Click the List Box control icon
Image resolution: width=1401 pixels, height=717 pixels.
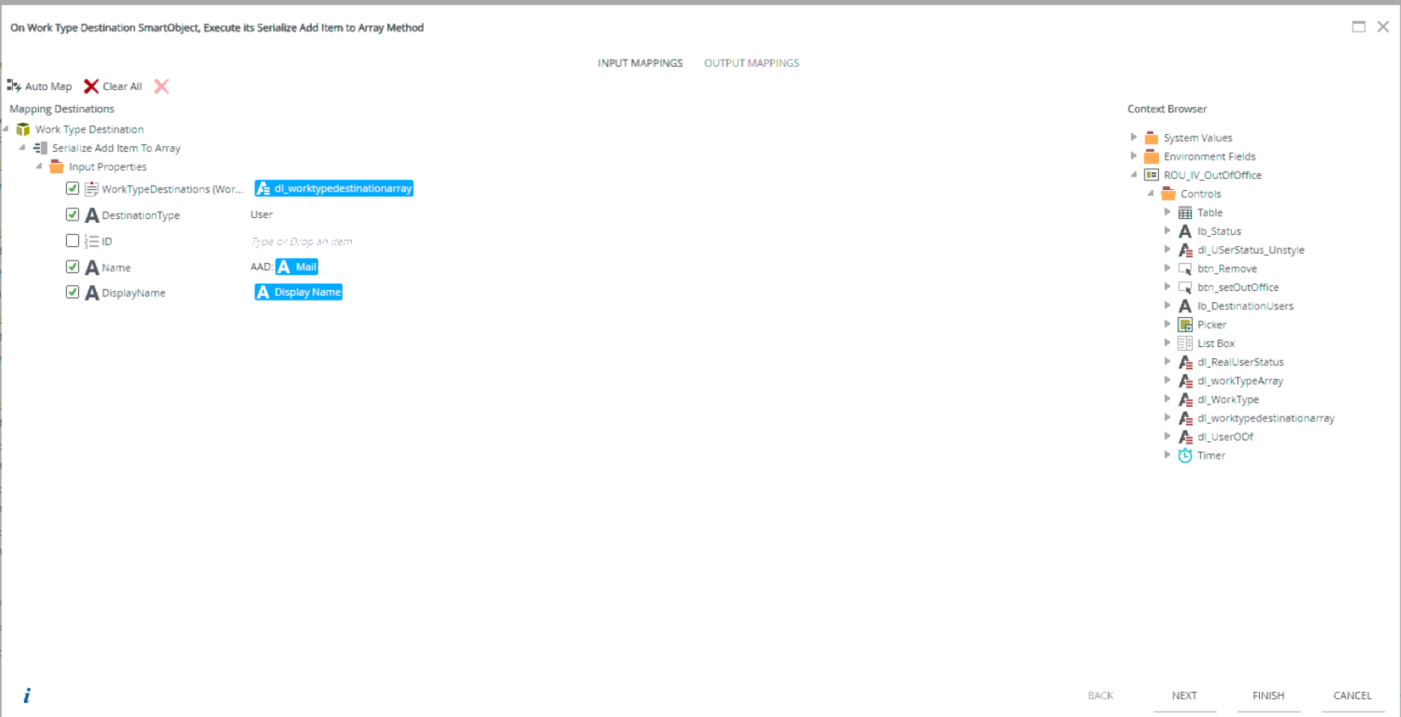click(1185, 344)
